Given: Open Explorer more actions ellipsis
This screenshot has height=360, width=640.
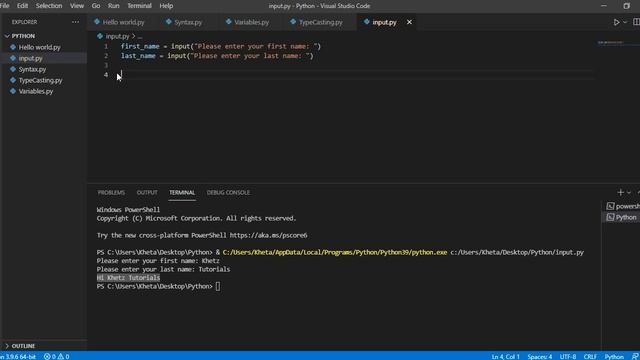Looking at the screenshot, I should coord(76,22).
